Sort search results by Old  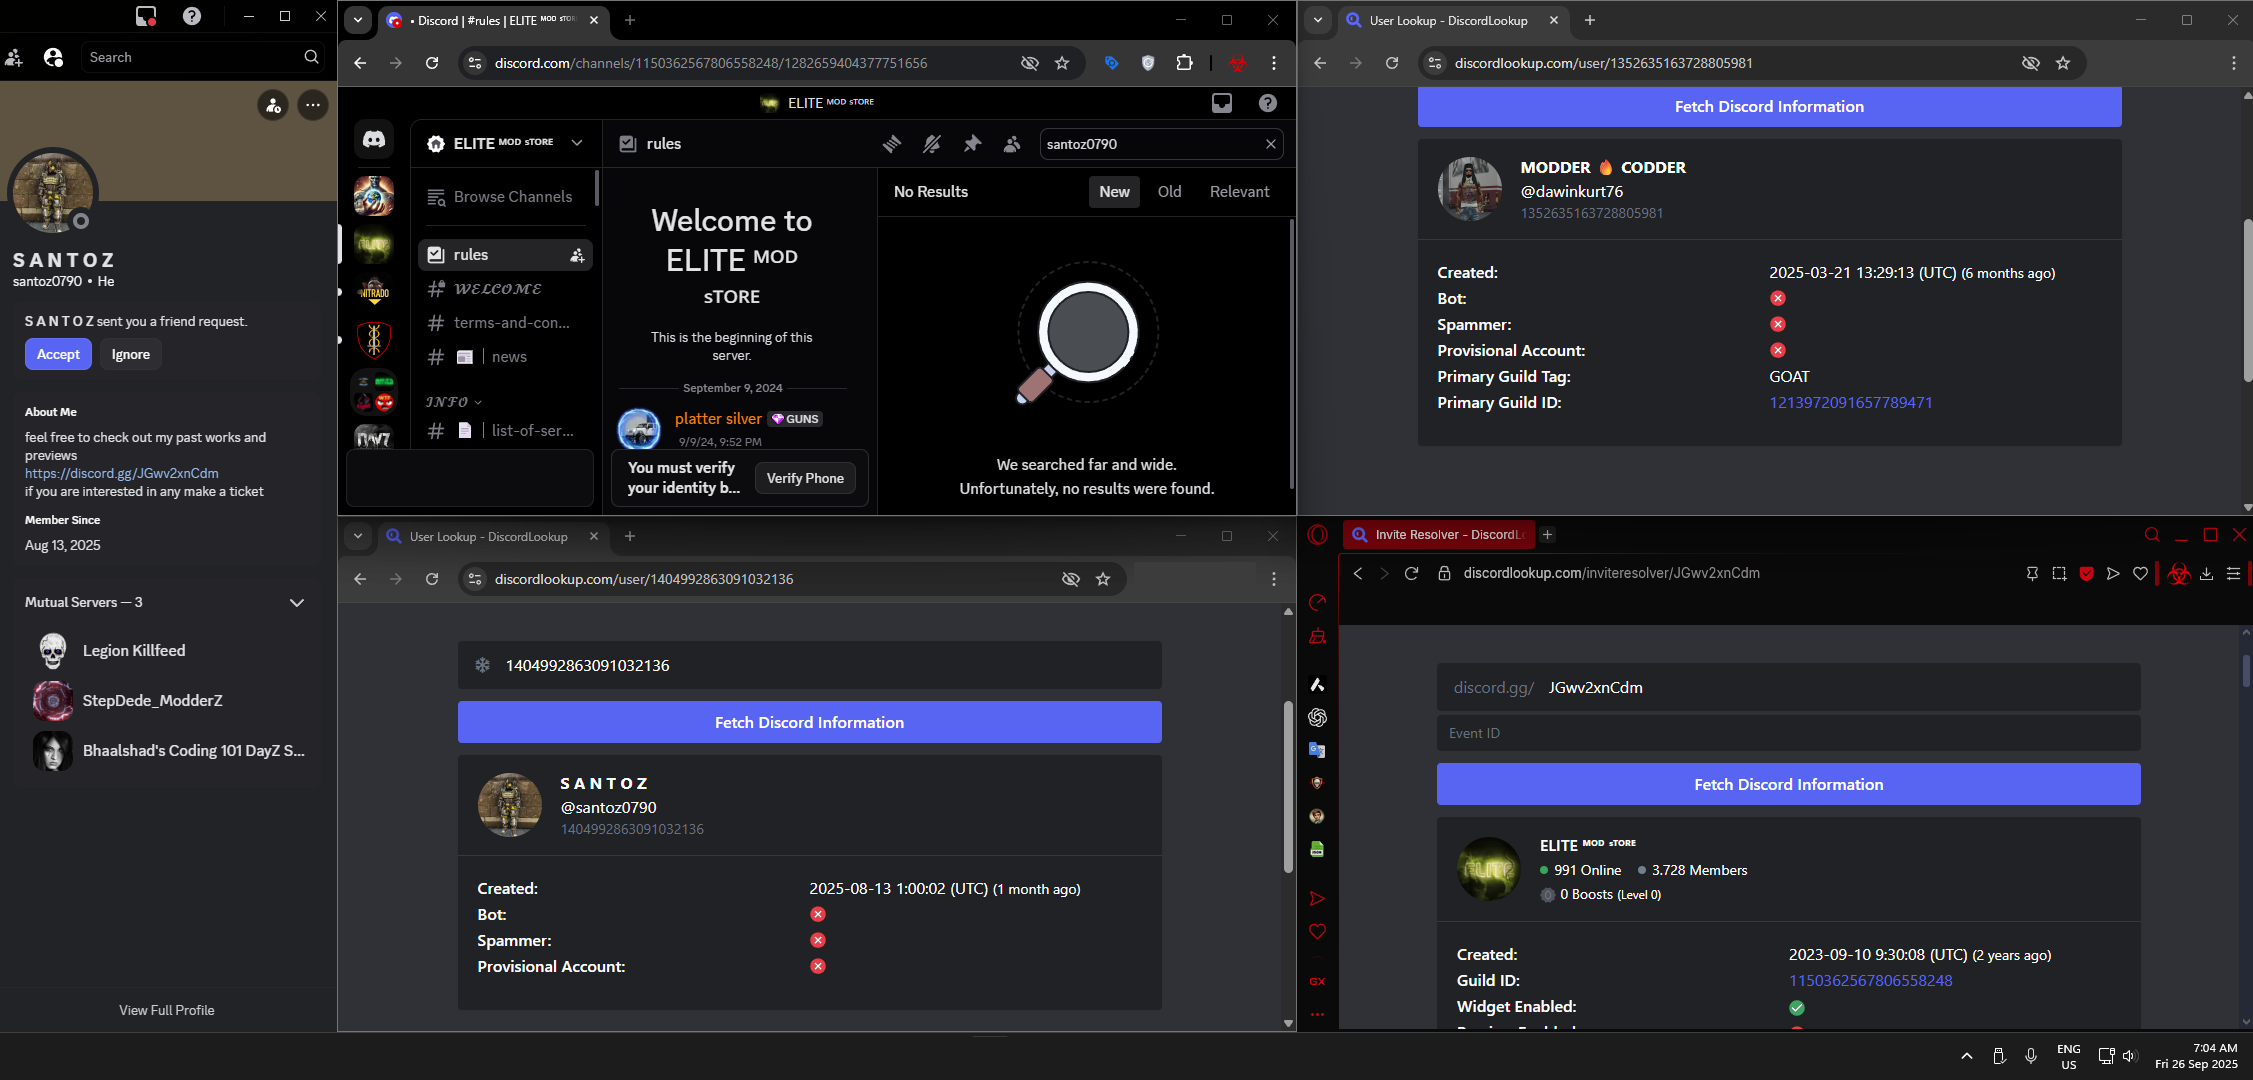point(1169,192)
